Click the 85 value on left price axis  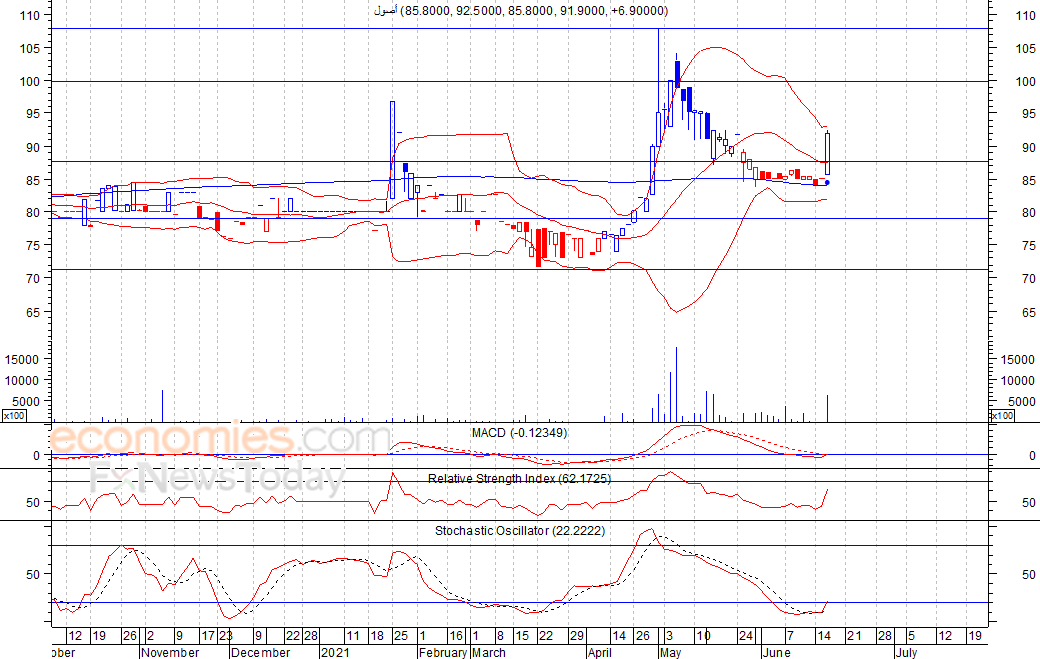33,180
